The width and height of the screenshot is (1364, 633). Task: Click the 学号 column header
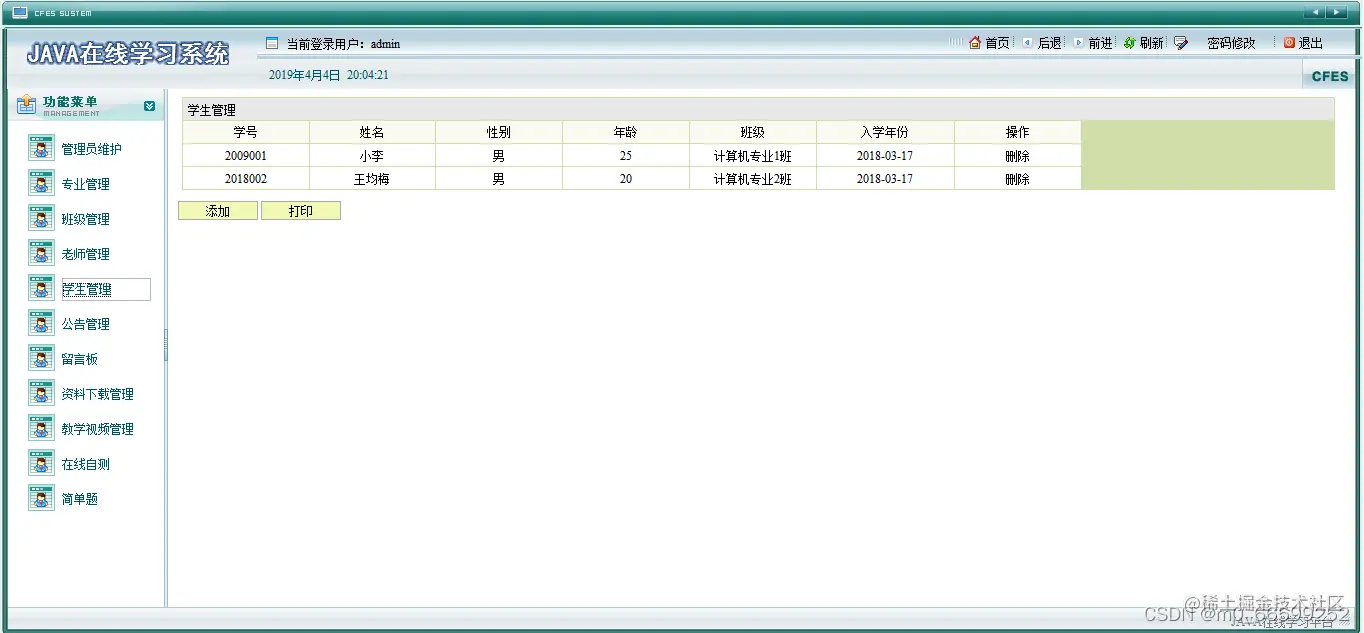tap(245, 132)
